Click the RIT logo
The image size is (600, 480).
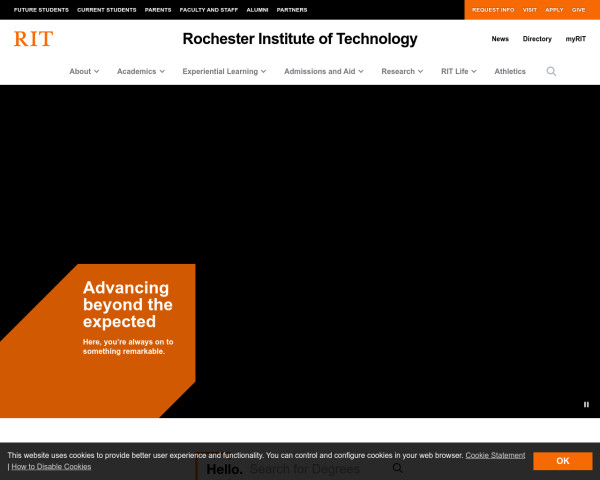click(x=33, y=39)
